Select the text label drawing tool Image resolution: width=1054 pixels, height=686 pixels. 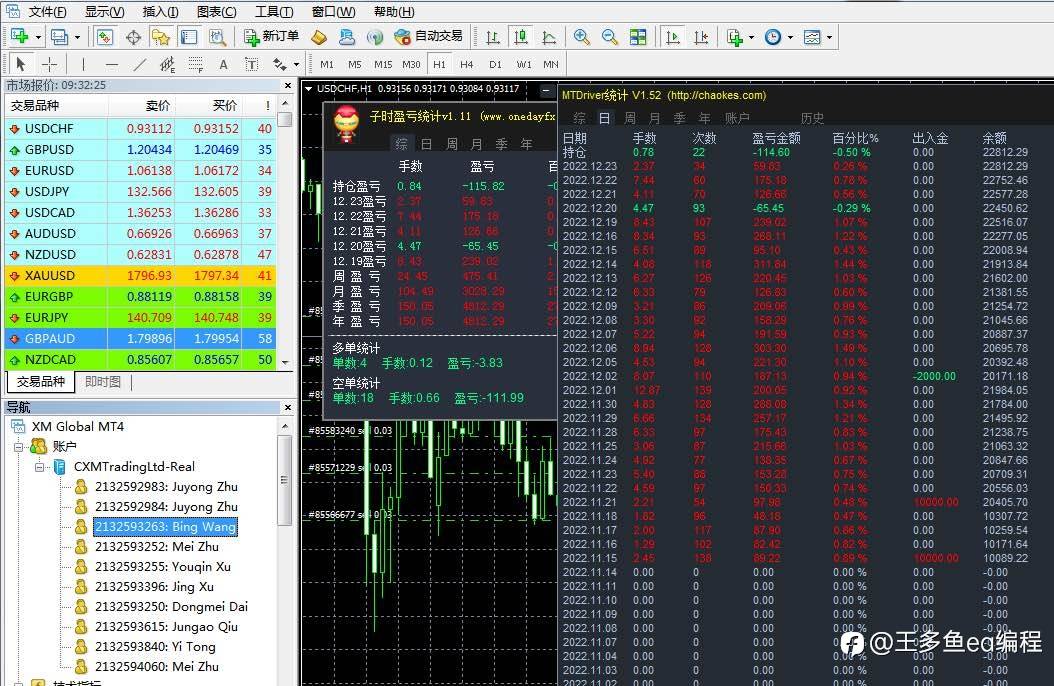tap(223, 64)
